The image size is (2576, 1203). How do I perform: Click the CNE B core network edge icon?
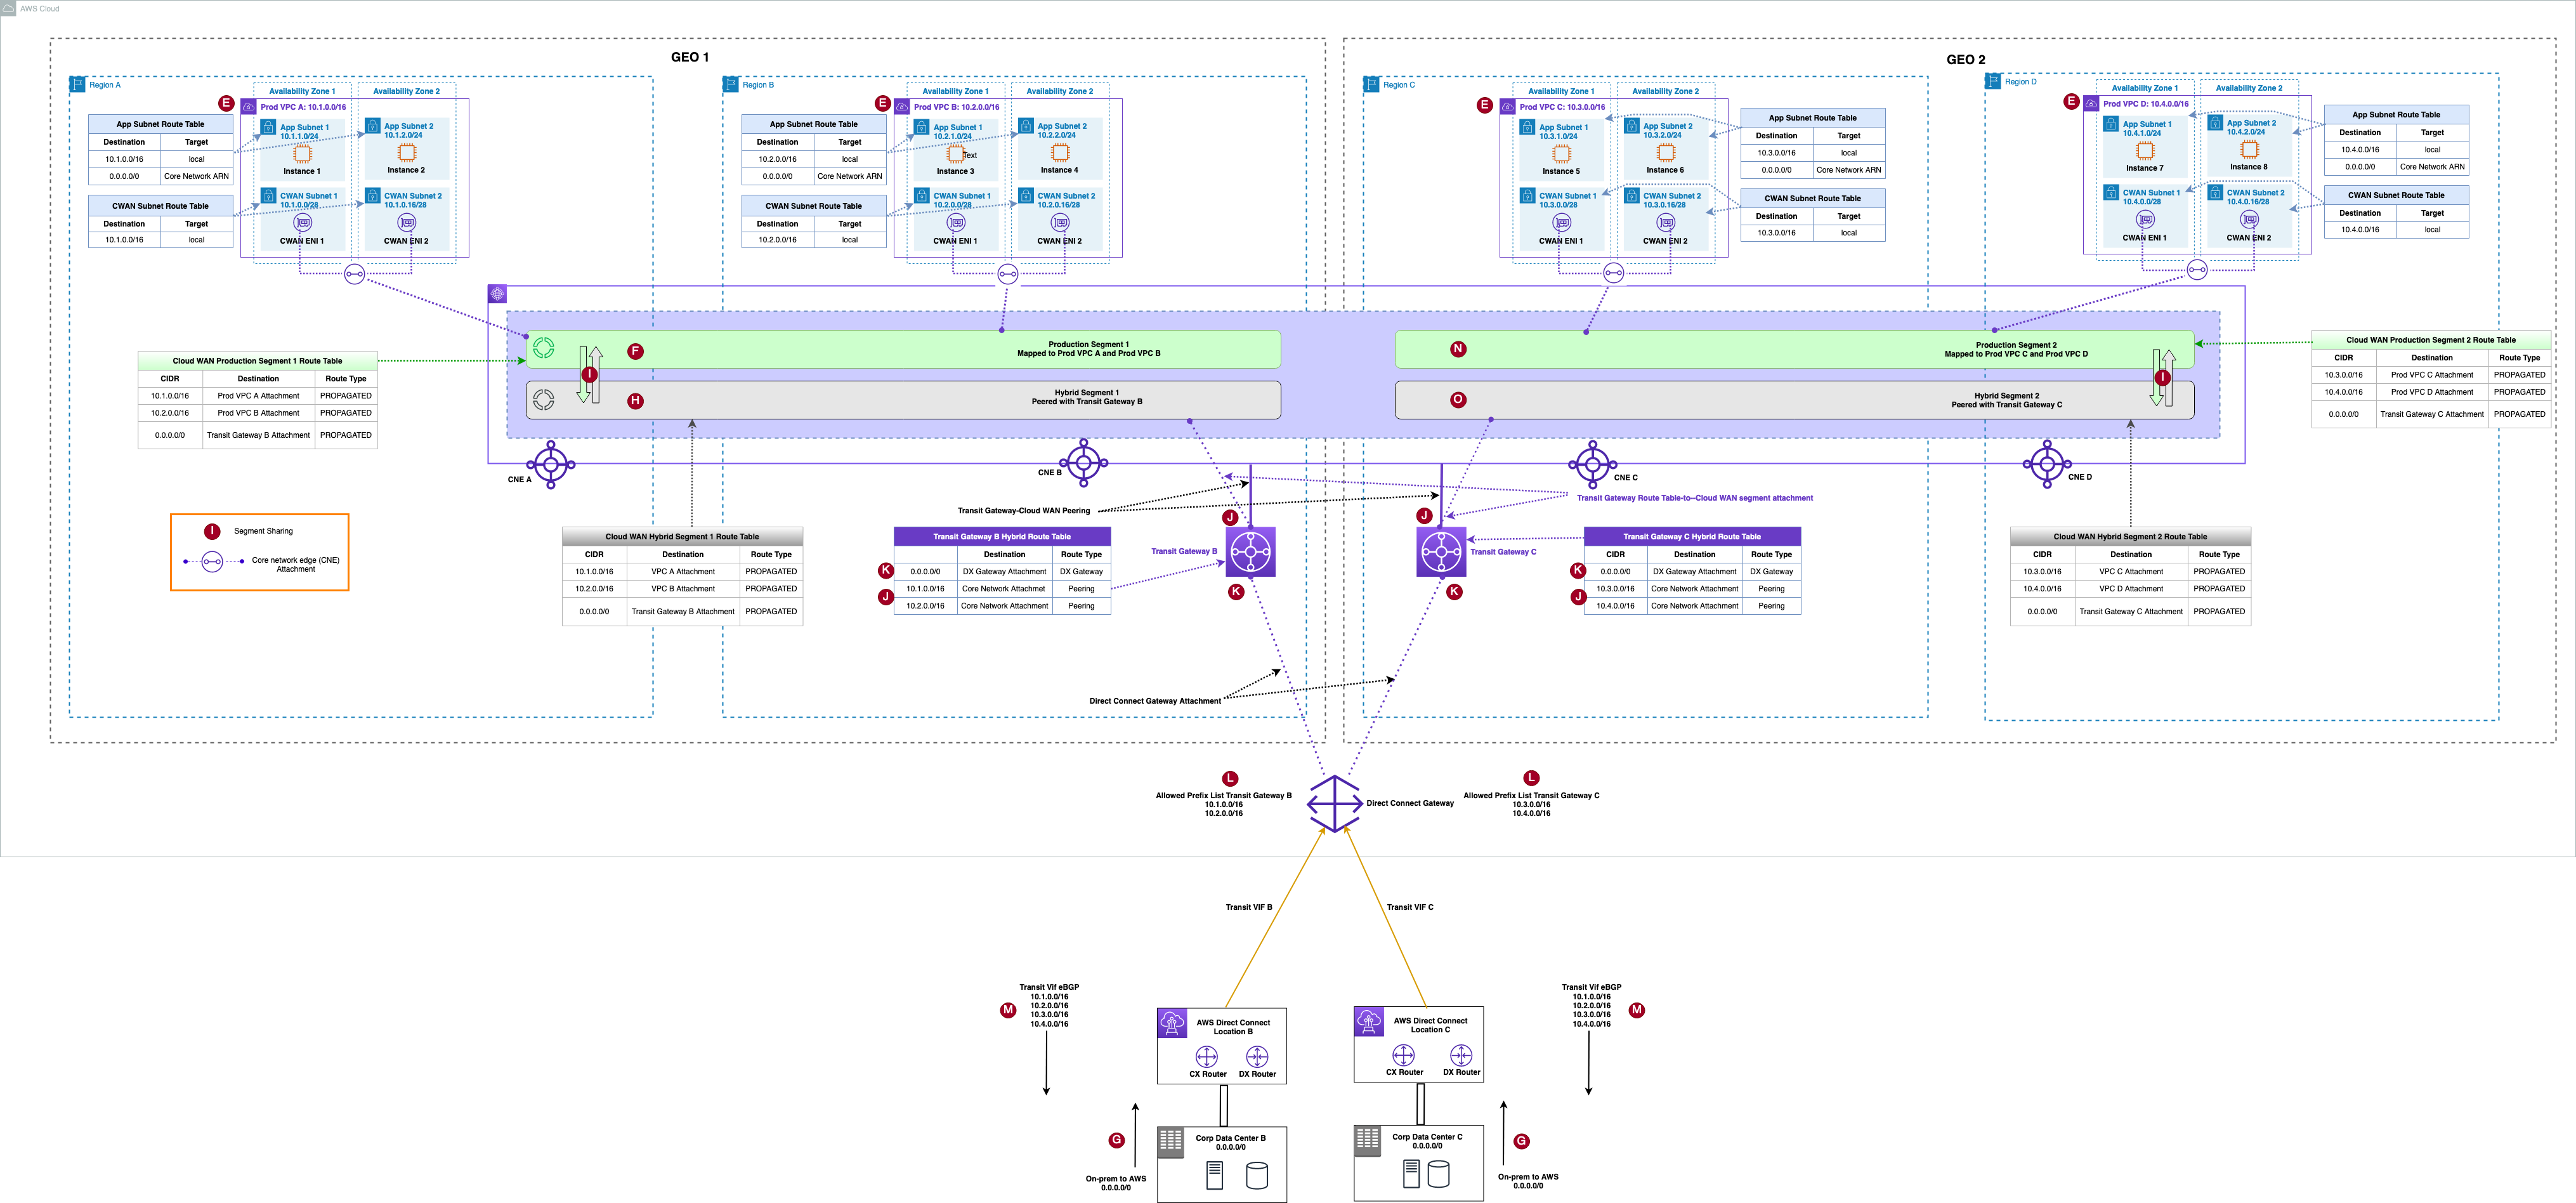1084,462
